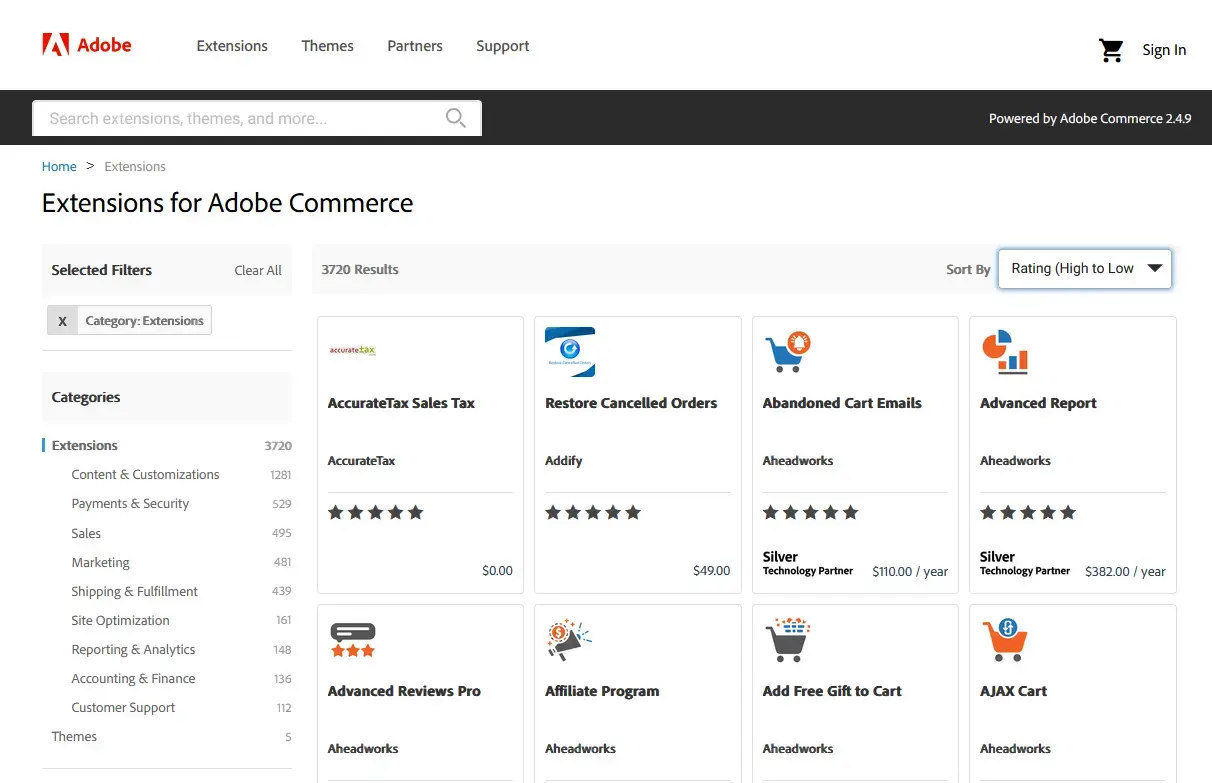Screen dimensions: 1212x783
Task: Open Add Free Gift to Cart title
Action: 832,691
